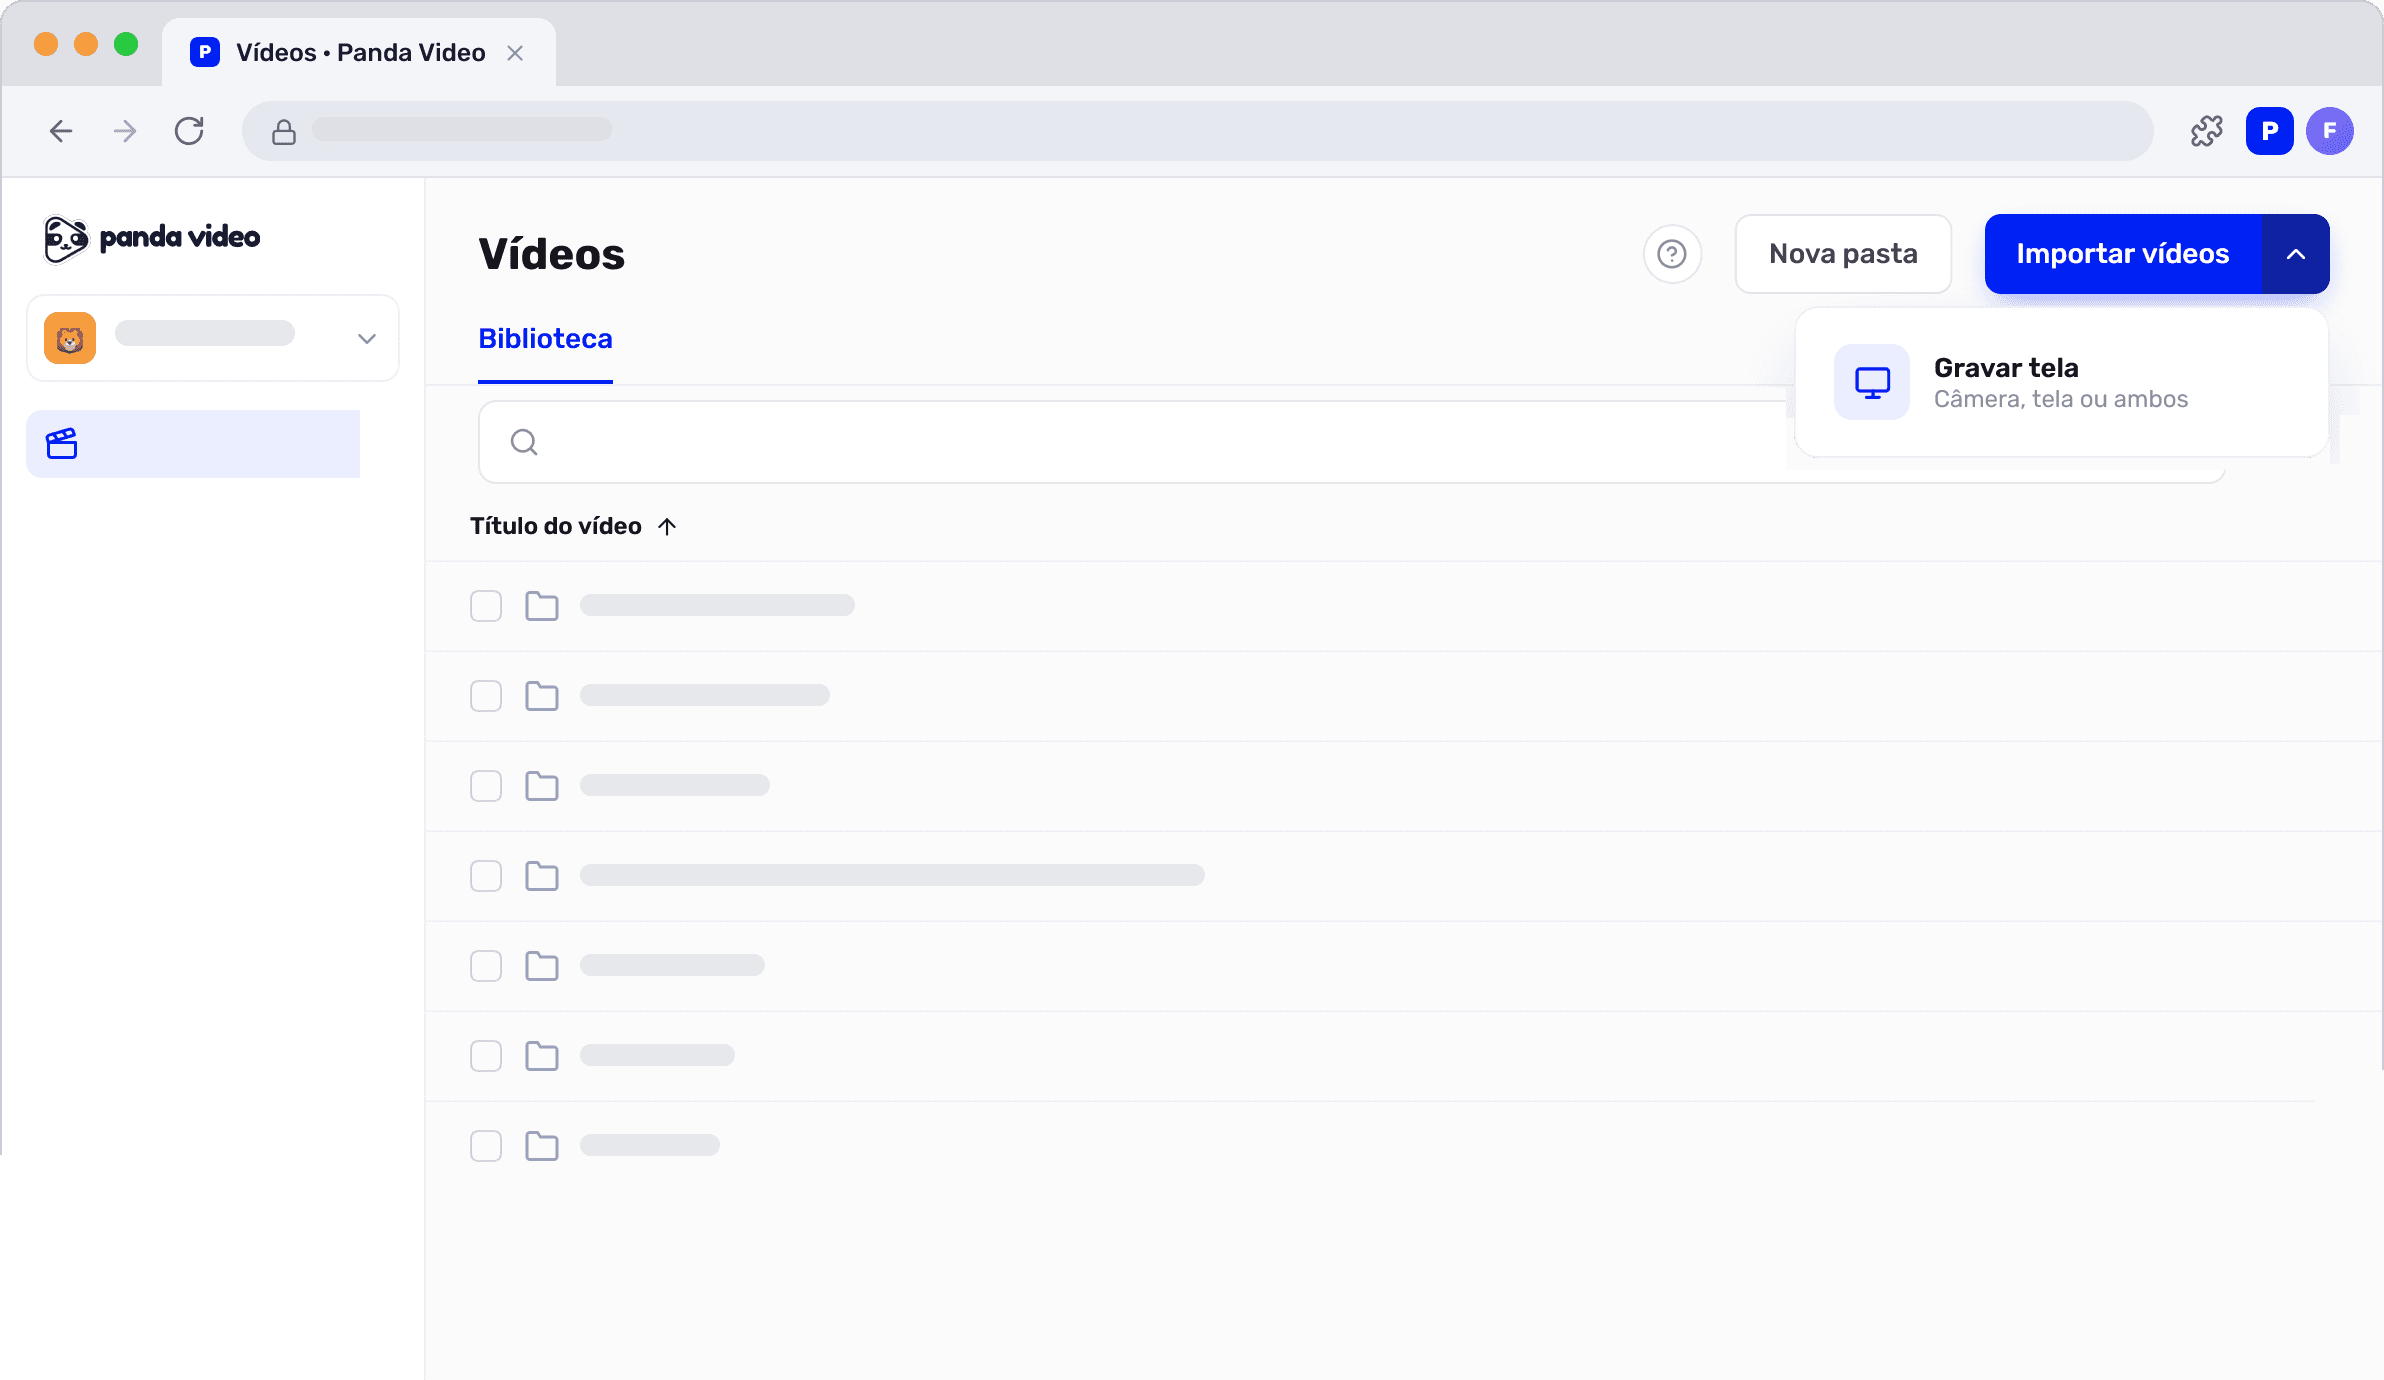Click the browser forward arrow
Viewport: 2384px width, 1380px height.
coord(125,131)
